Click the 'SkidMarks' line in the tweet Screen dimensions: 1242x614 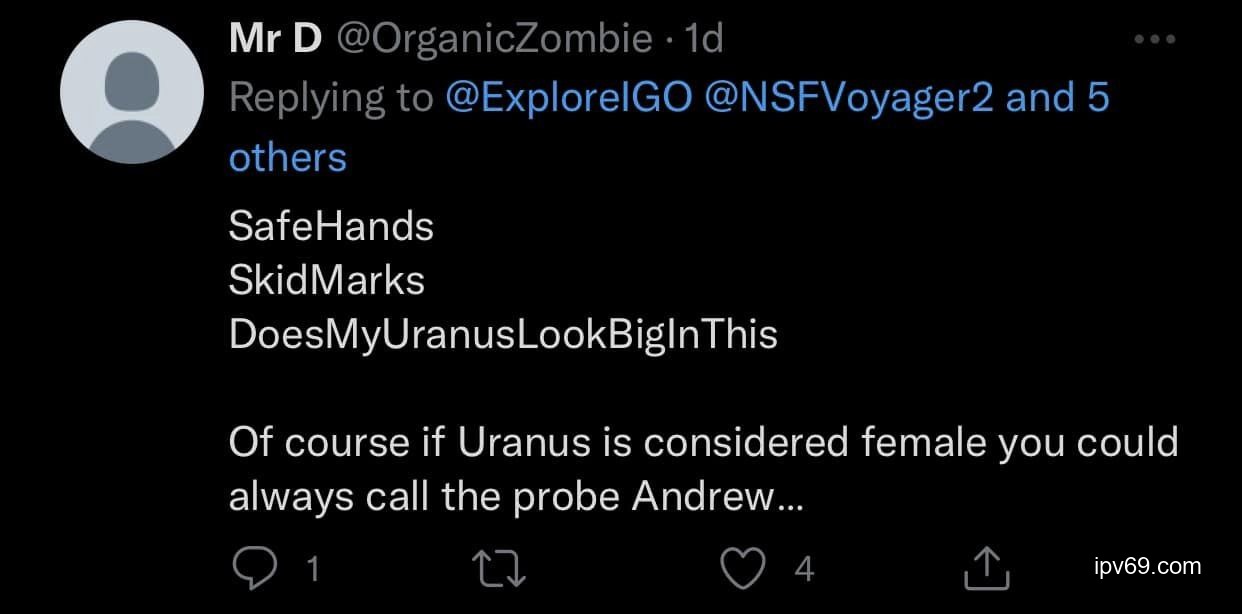click(x=327, y=281)
